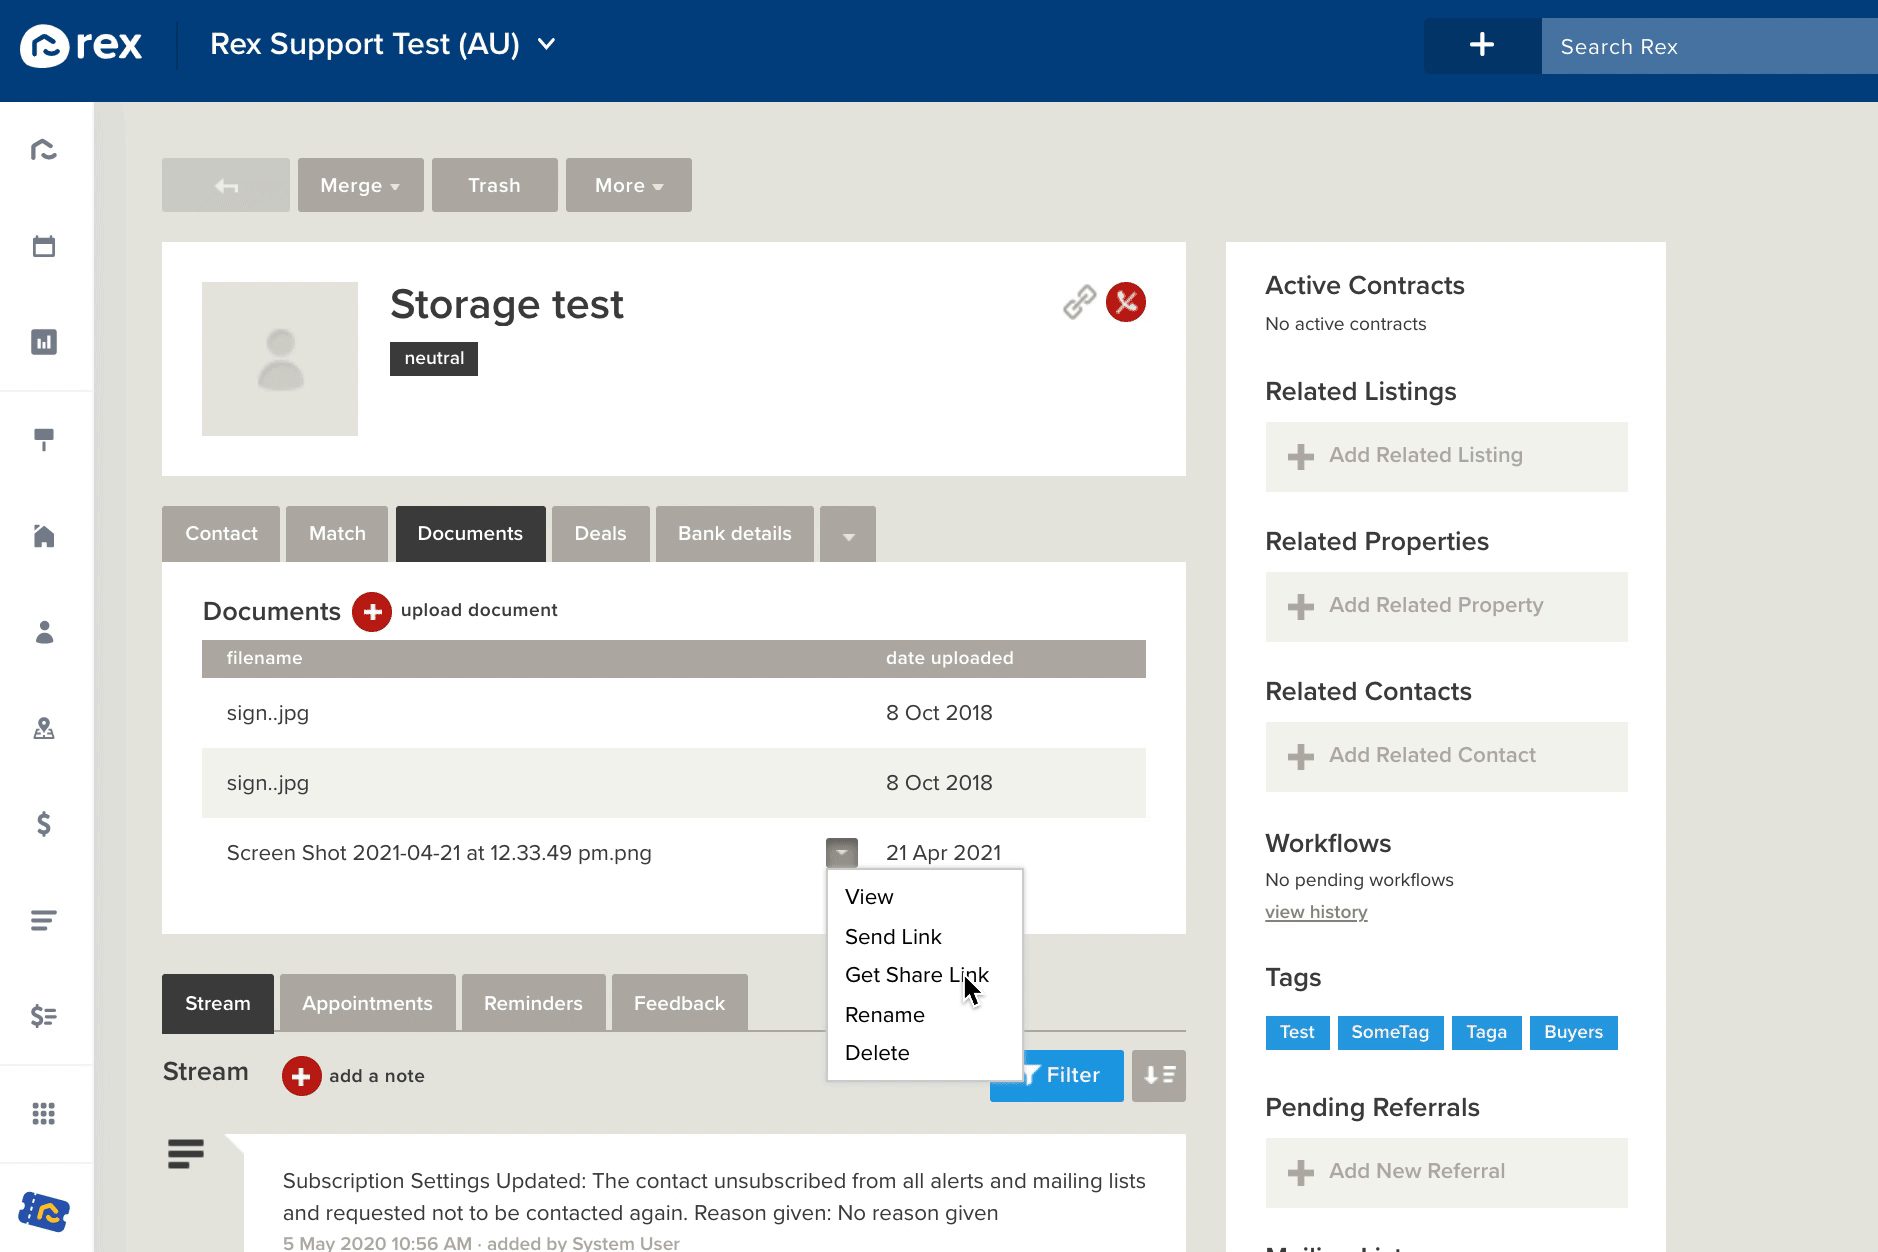The width and height of the screenshot is (1878, 1252).
Task: Choose Get Share Link from the document menu
Action: click(916, 975)
